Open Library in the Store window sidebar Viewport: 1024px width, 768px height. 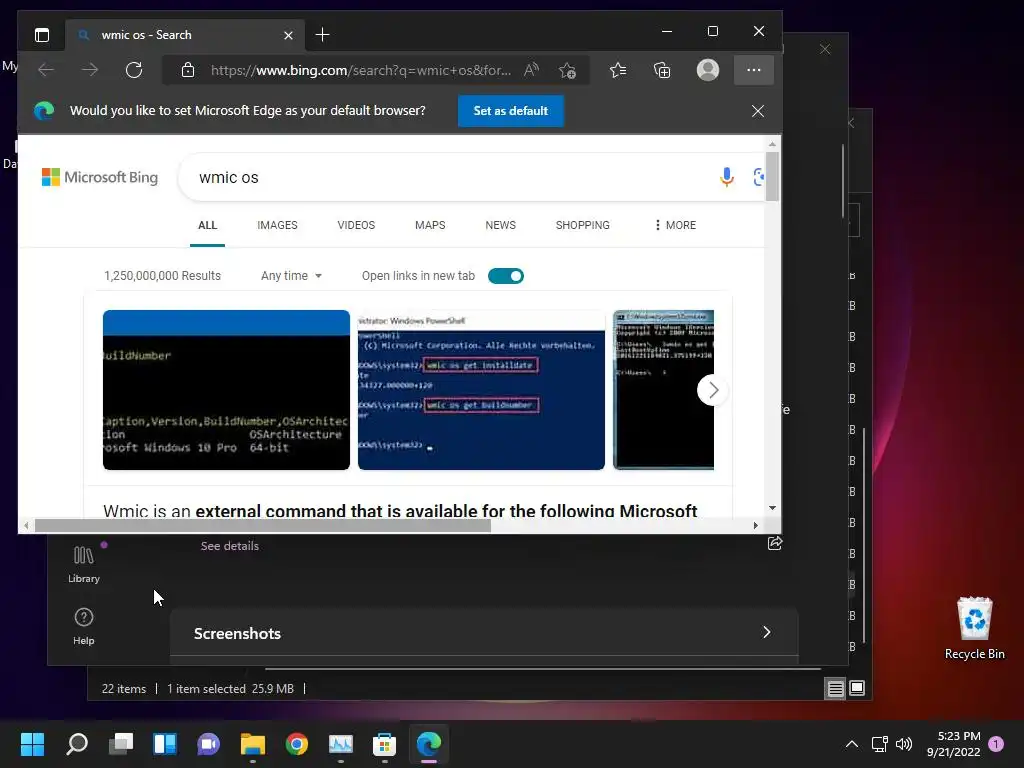click(84, 565)
